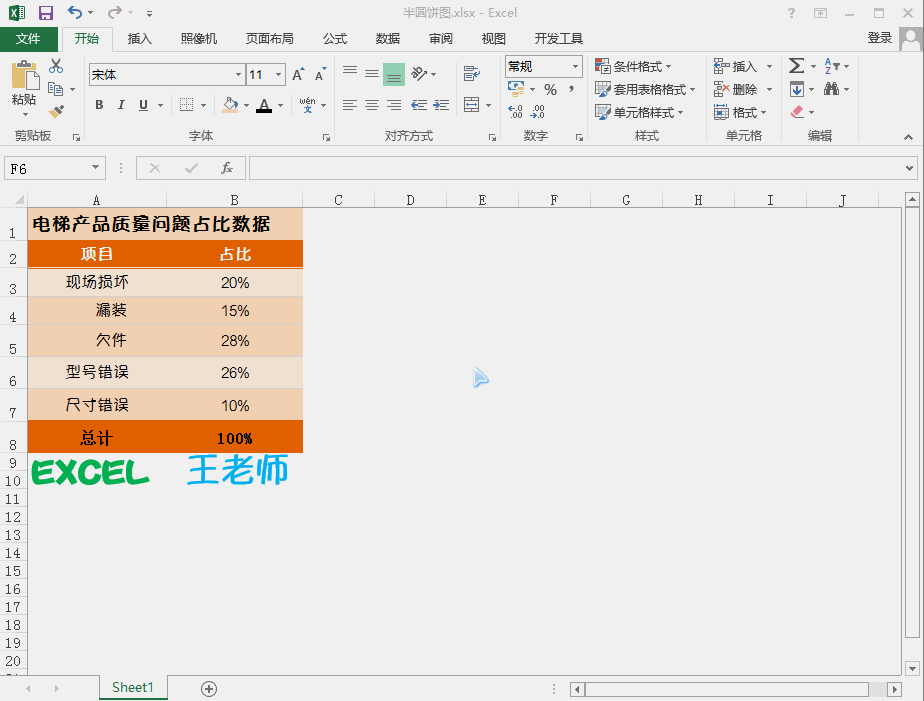Toggle underline formatting
The image size is (924, 701).
point(143,105)
